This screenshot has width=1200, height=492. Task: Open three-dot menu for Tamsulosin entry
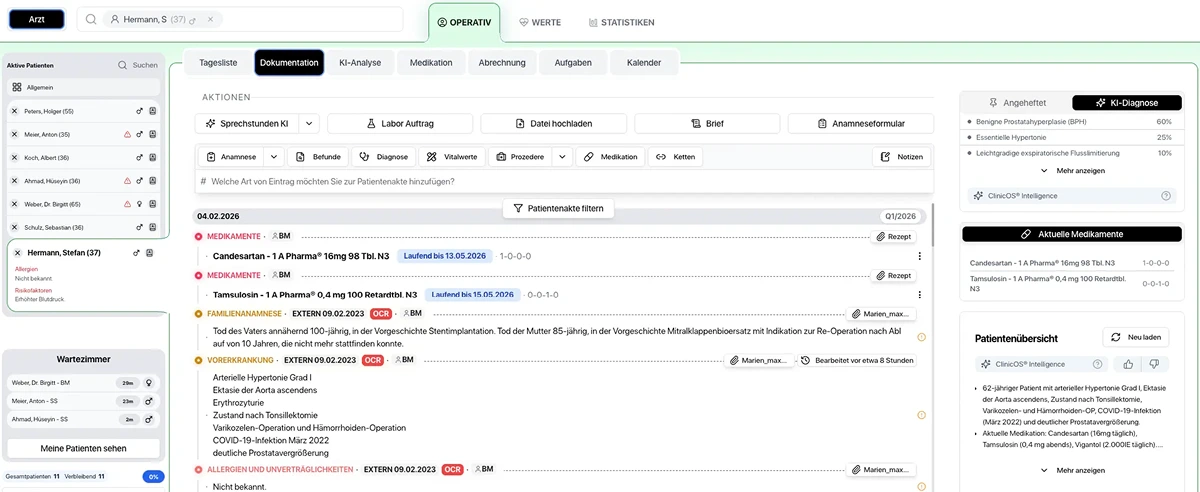919,294
